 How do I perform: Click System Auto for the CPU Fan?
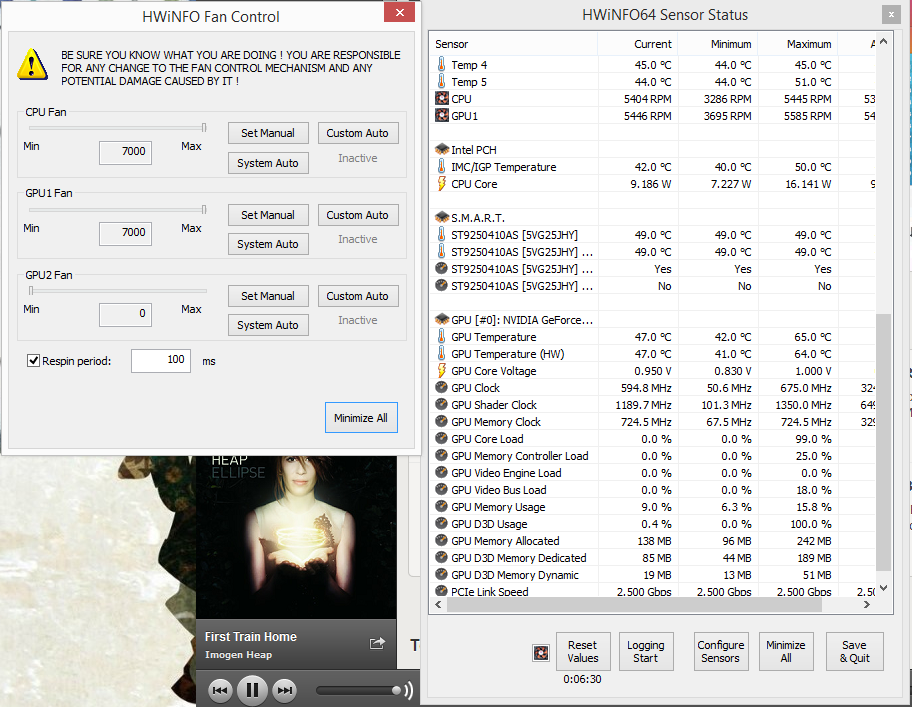[268, 163]
